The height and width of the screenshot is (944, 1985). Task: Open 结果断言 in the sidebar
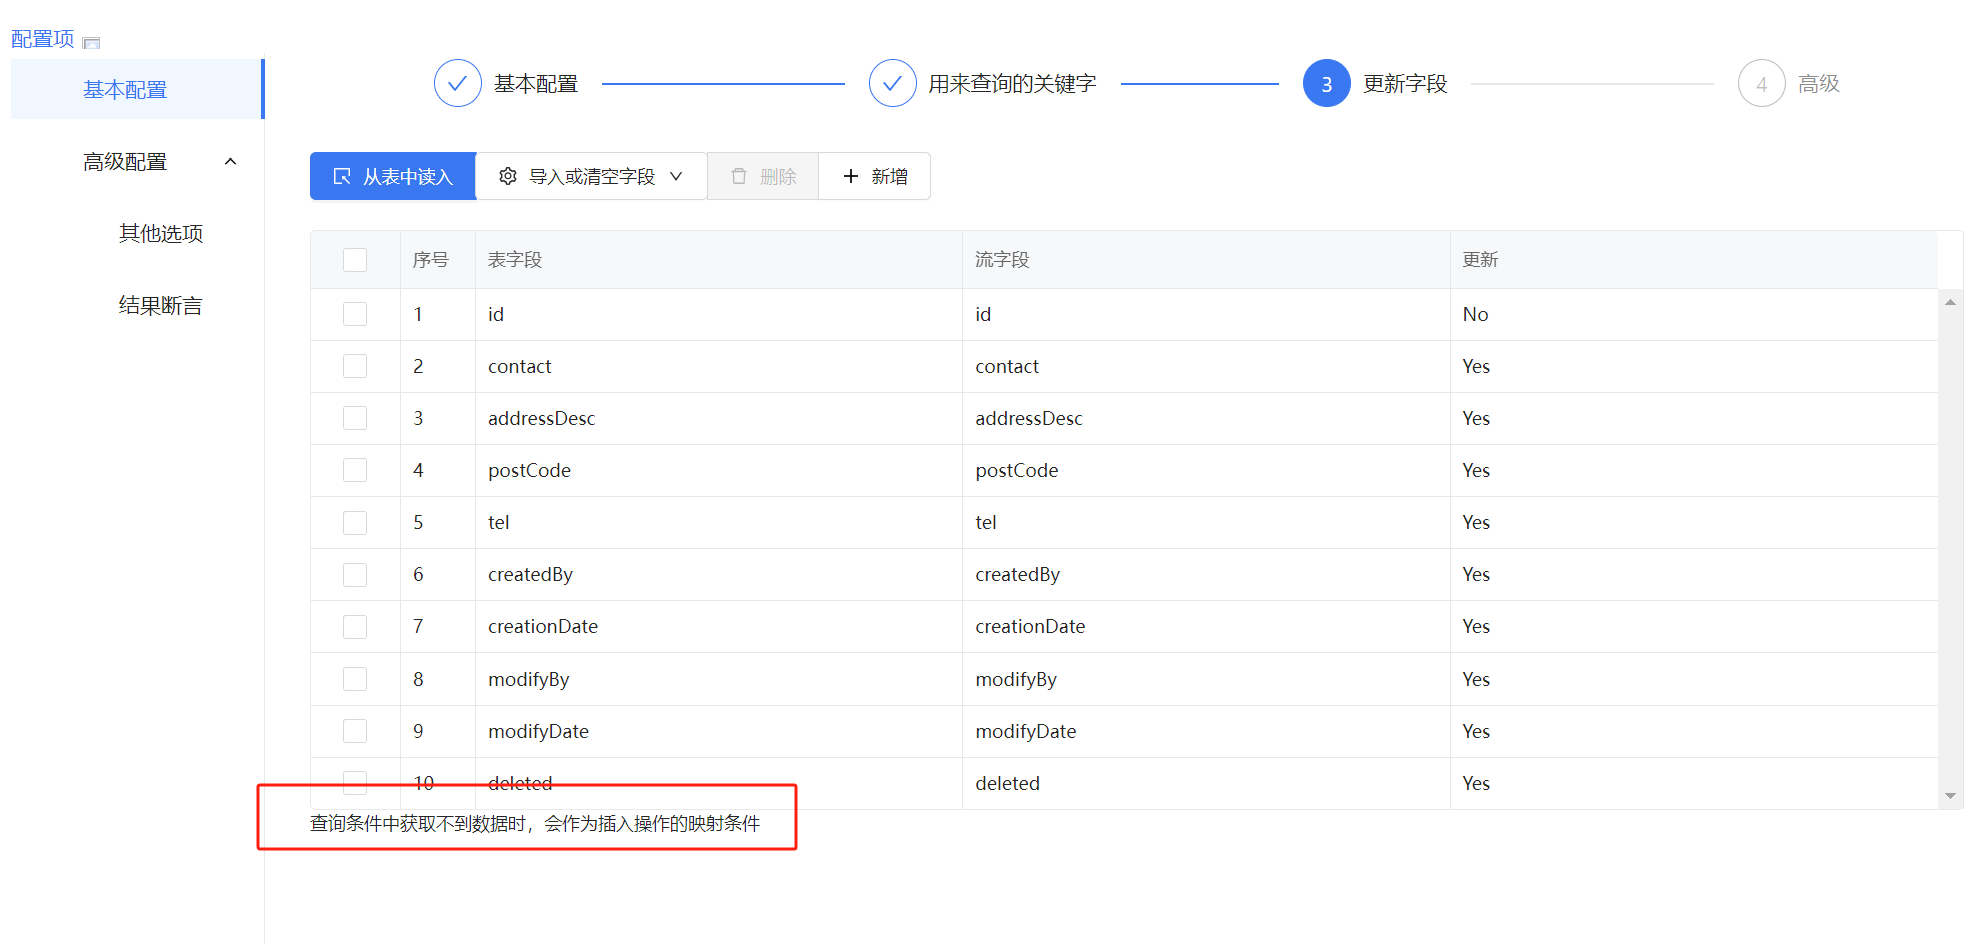tap(161, 305)
